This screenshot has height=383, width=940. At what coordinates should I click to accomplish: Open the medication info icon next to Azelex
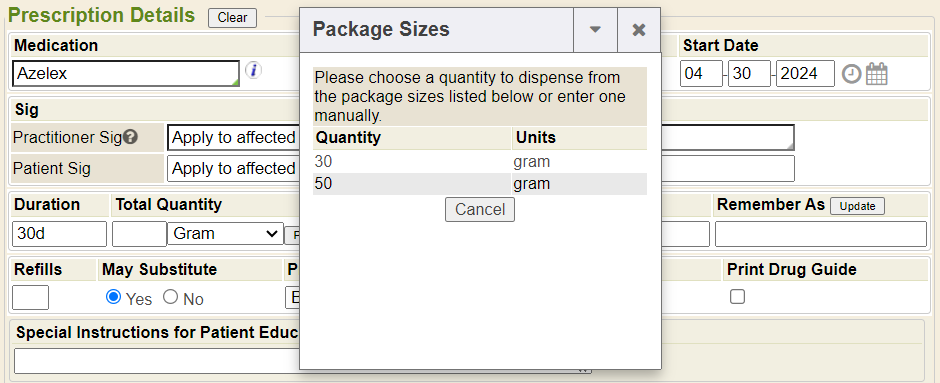(254, 71)
